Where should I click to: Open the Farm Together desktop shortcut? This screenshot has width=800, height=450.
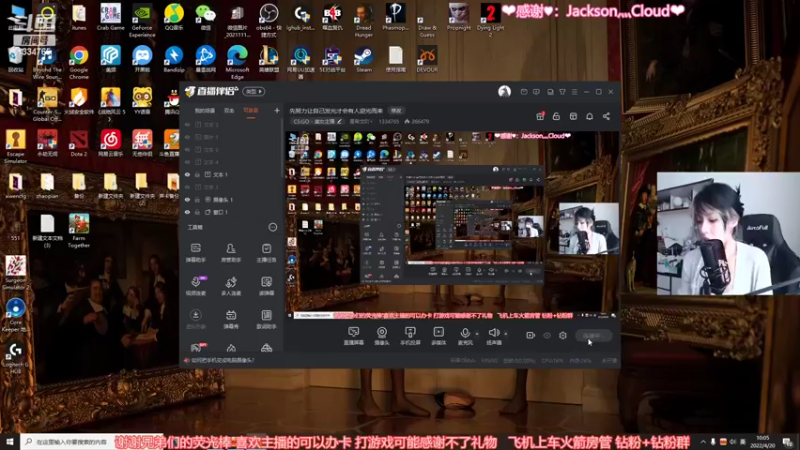(79, 231)
